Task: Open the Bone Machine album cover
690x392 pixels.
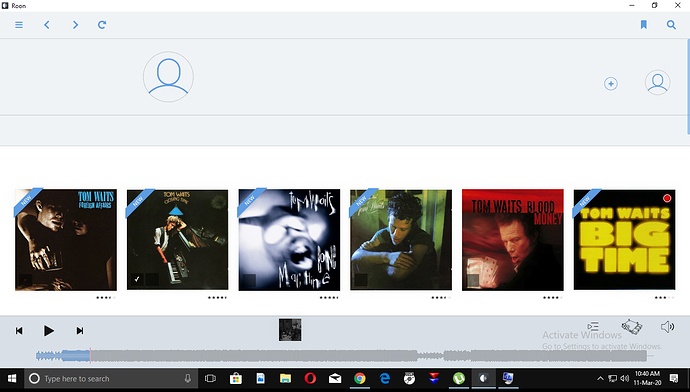Action: (x=289, y=240)
